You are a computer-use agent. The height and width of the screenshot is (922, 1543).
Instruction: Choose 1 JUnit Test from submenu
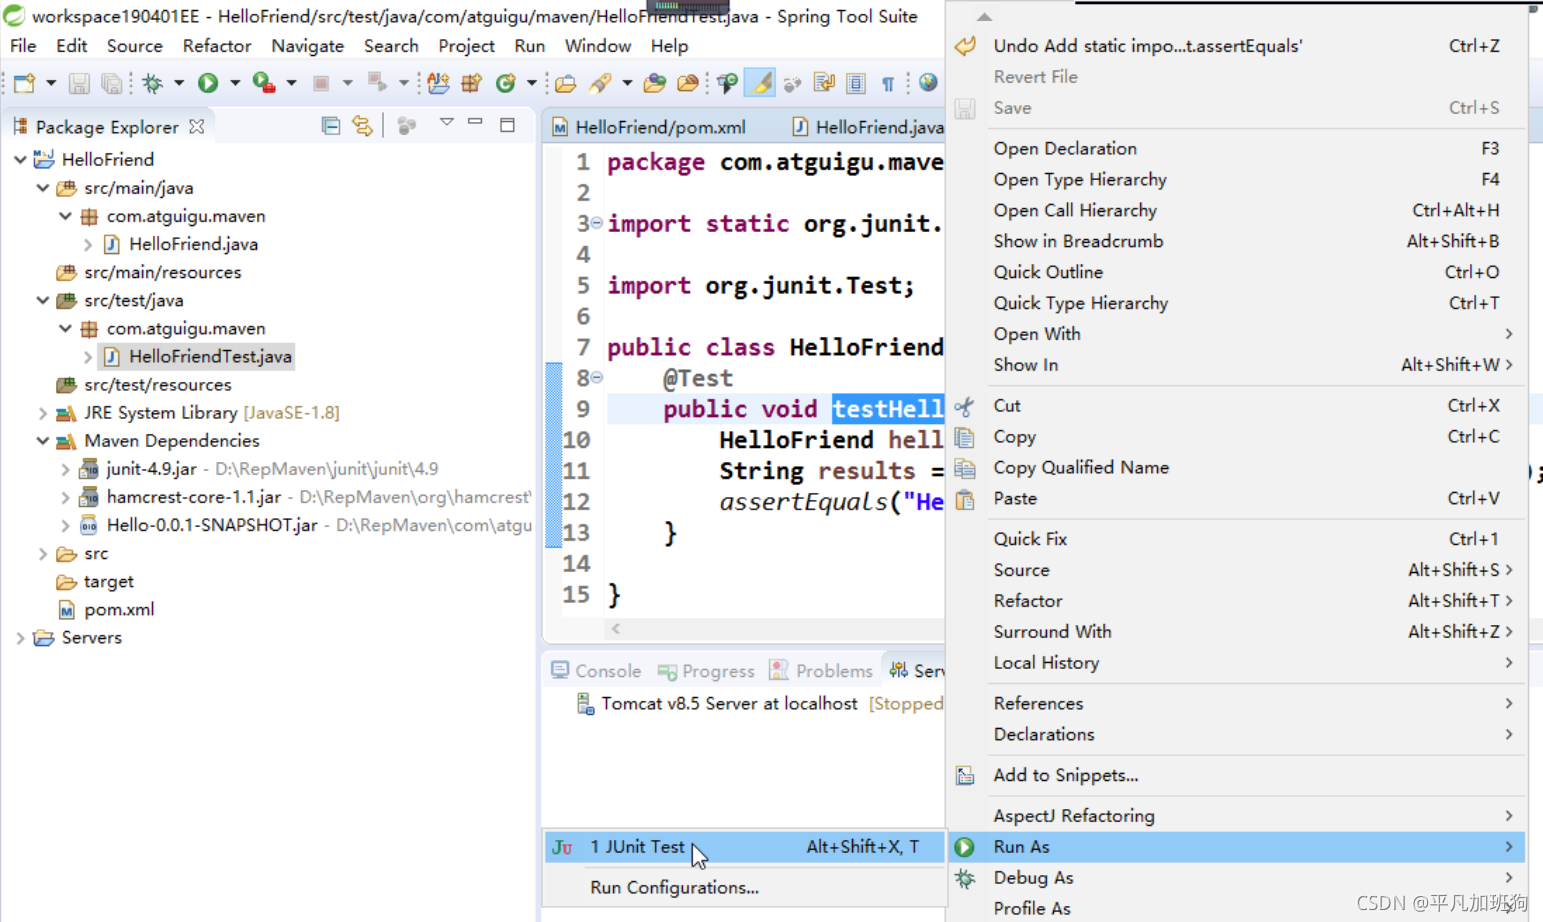(x=744, y=847)
